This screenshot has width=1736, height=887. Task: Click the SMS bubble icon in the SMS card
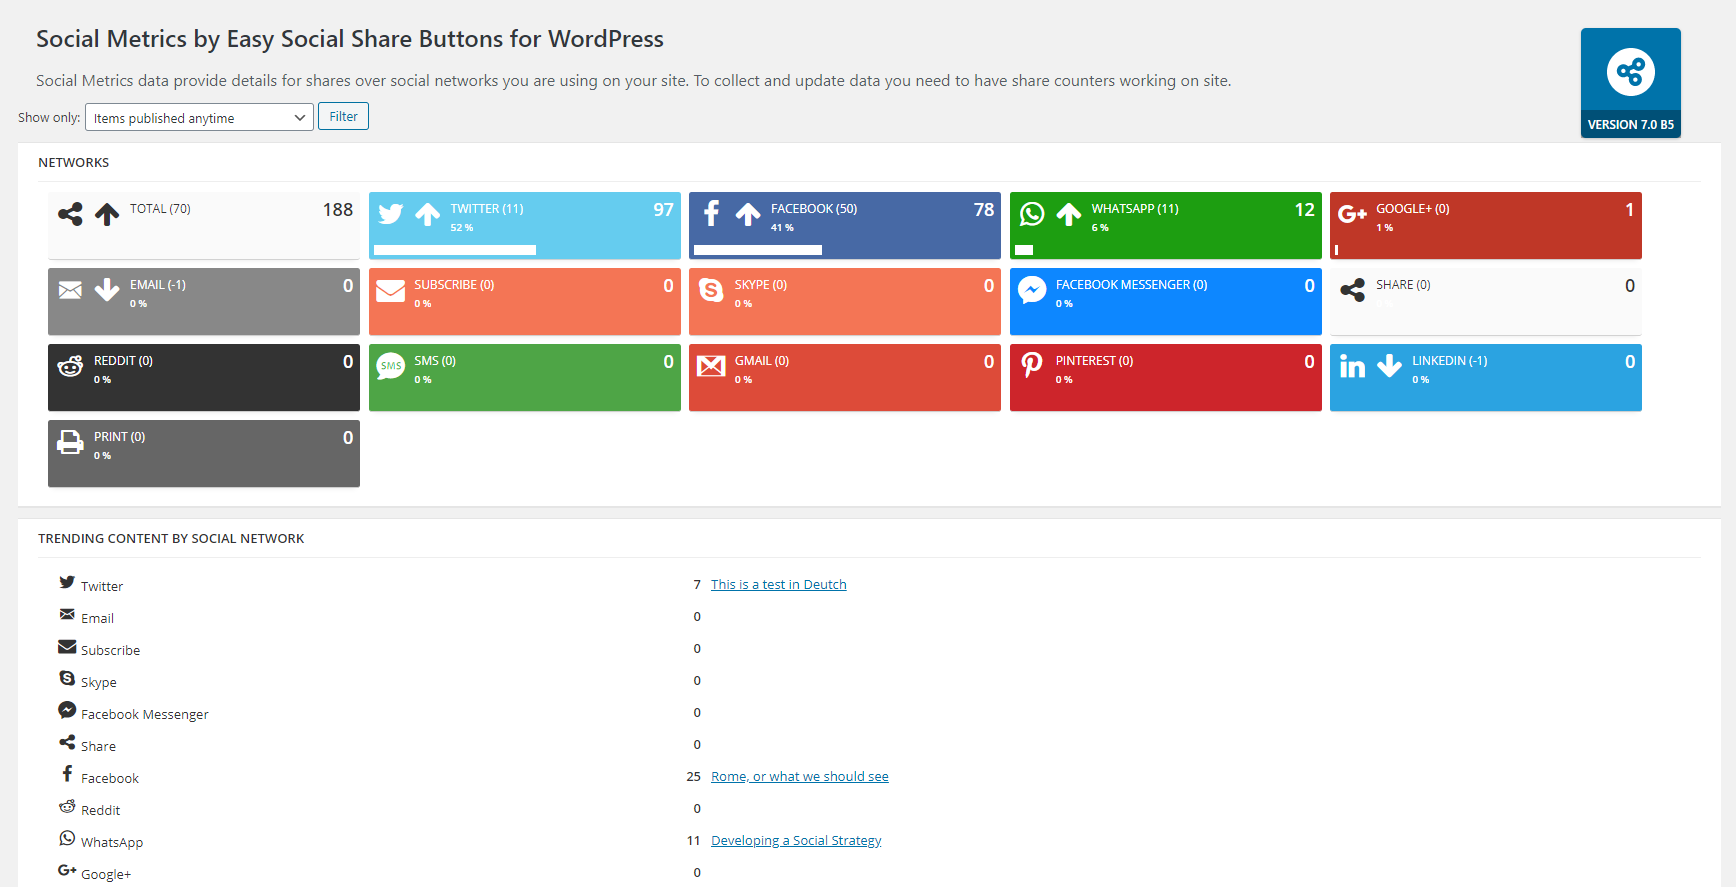pos(391,366)
